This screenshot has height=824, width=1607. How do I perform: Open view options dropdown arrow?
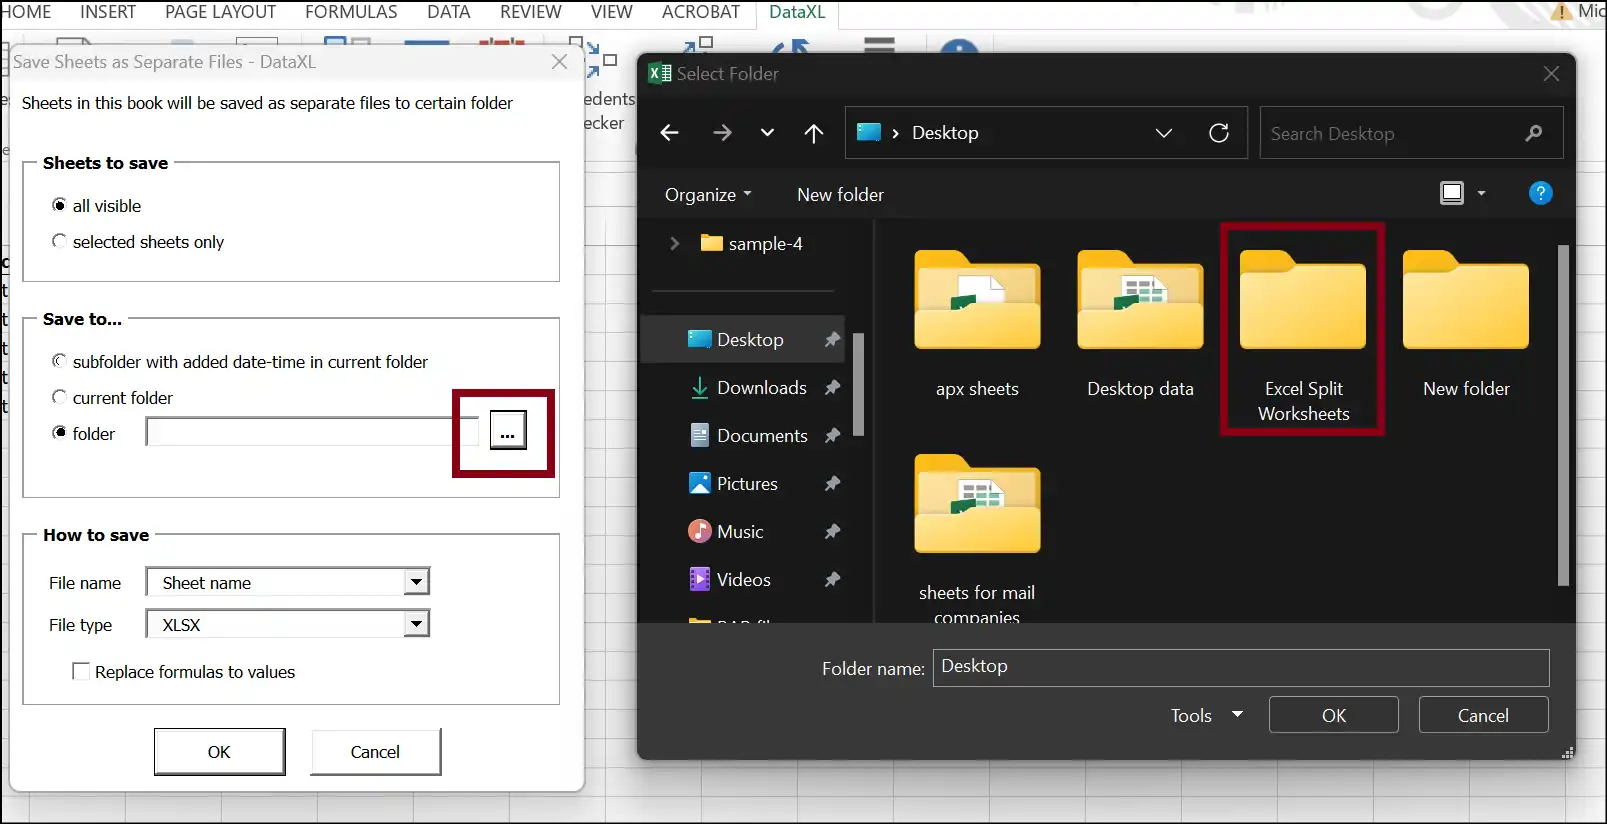click(x=1482, y=193)
